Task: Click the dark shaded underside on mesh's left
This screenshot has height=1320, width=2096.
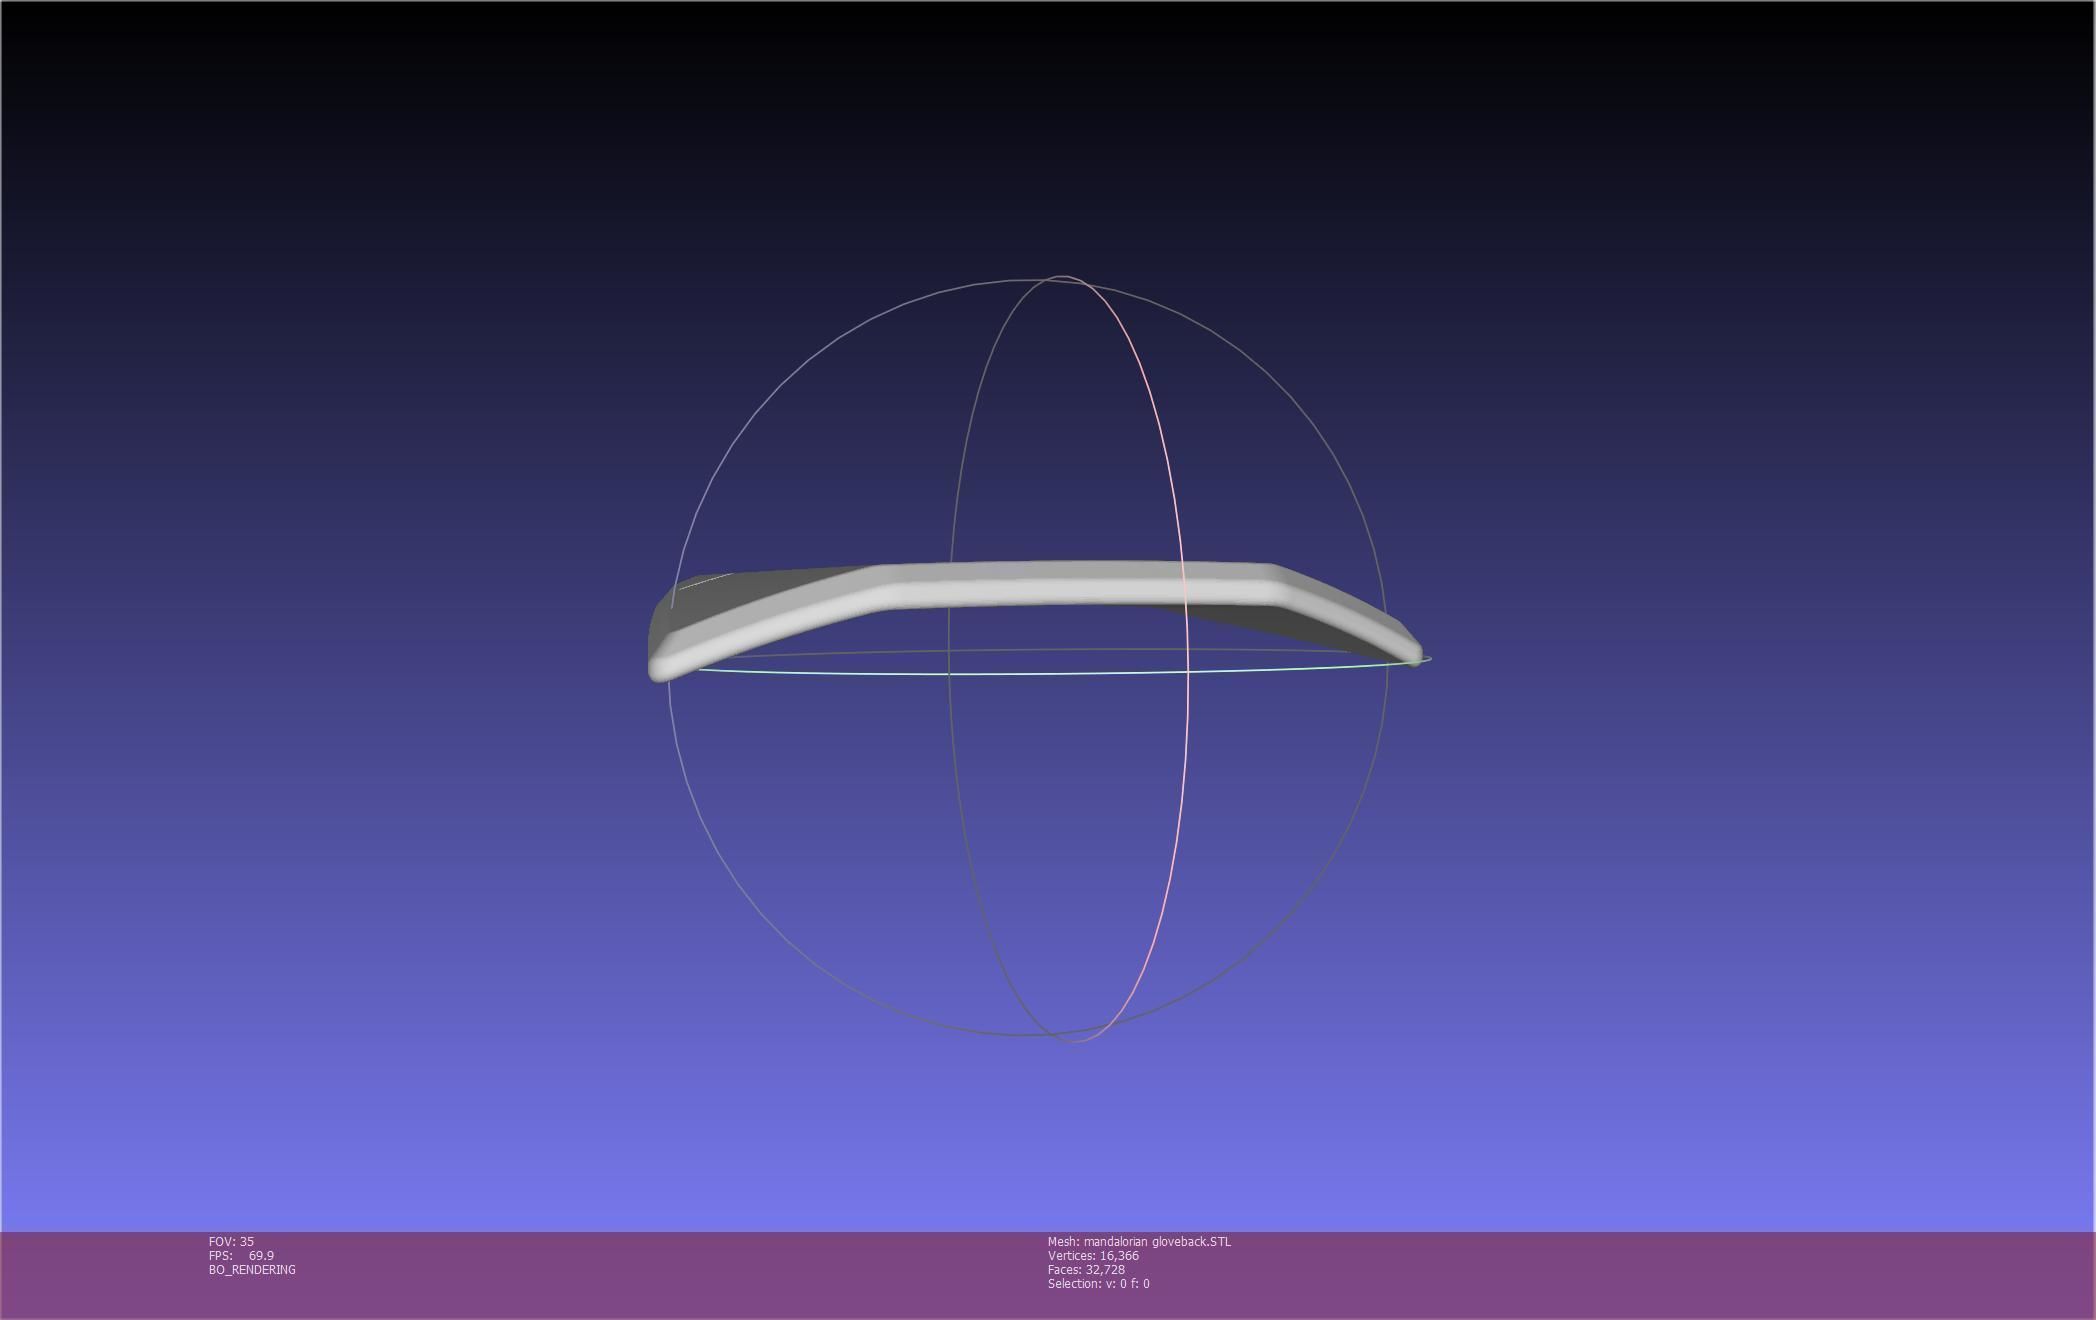Action: tap(740, 594)
